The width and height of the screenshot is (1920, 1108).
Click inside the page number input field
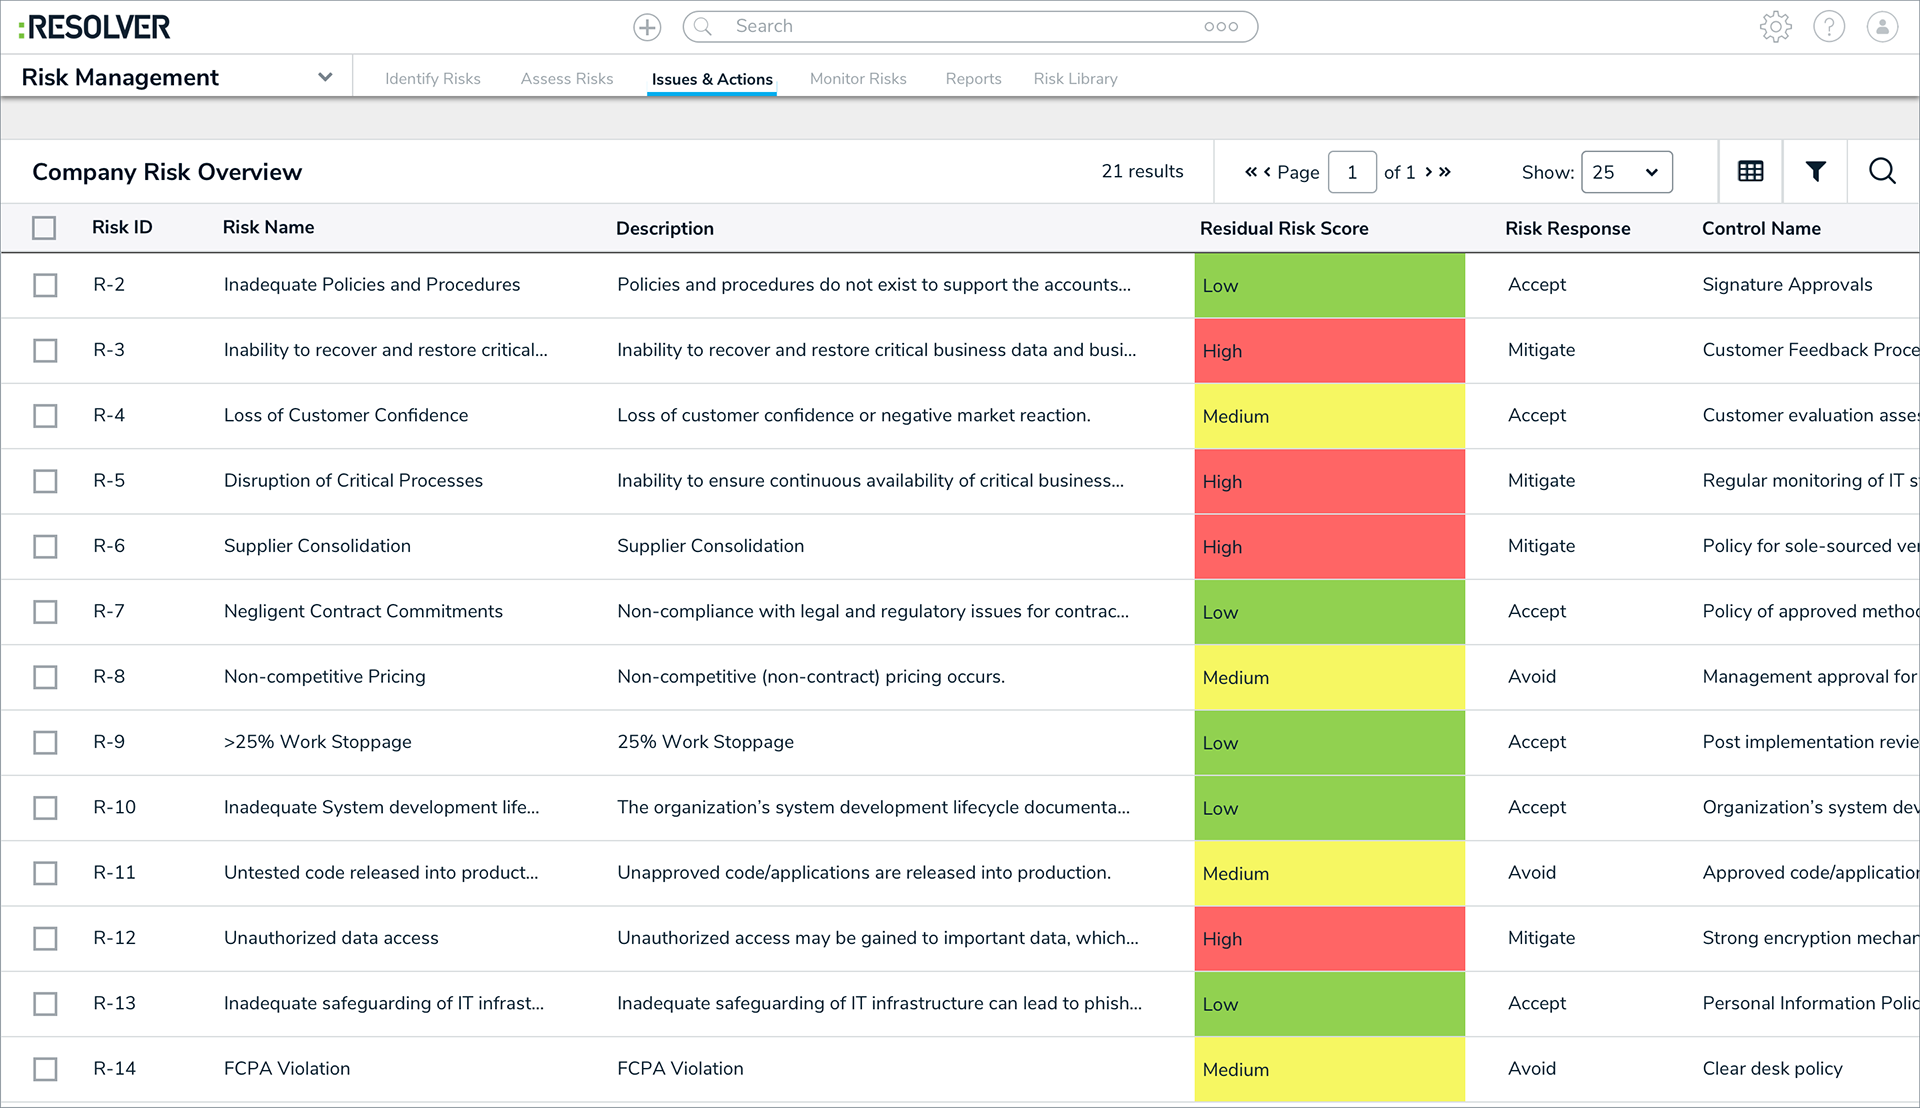tap(1352, 171)
